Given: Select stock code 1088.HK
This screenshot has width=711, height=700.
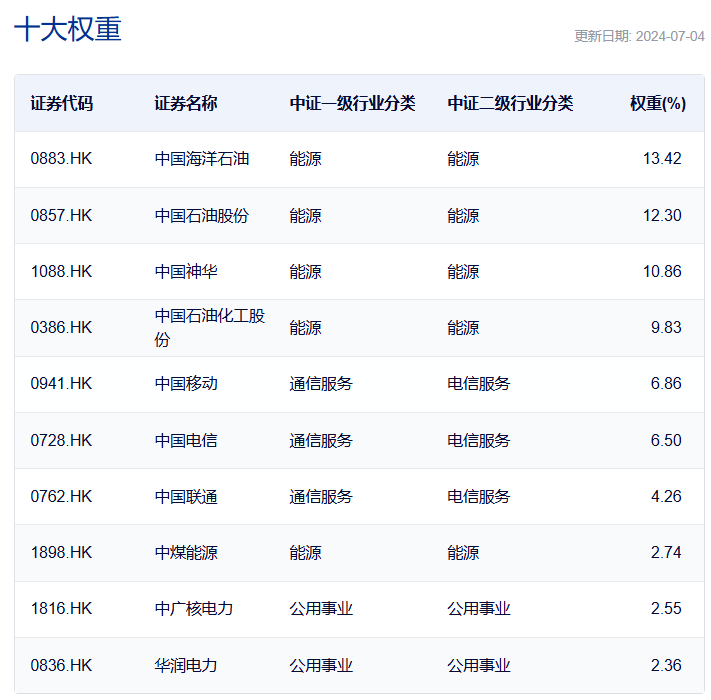Looking at the screenshot, I should click(61, 272).
